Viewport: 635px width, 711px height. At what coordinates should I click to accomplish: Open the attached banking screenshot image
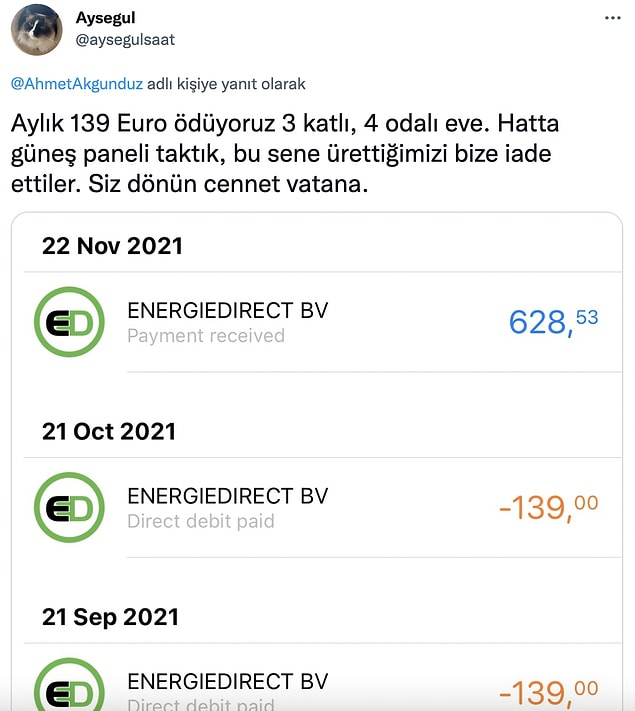click(317, 461)
